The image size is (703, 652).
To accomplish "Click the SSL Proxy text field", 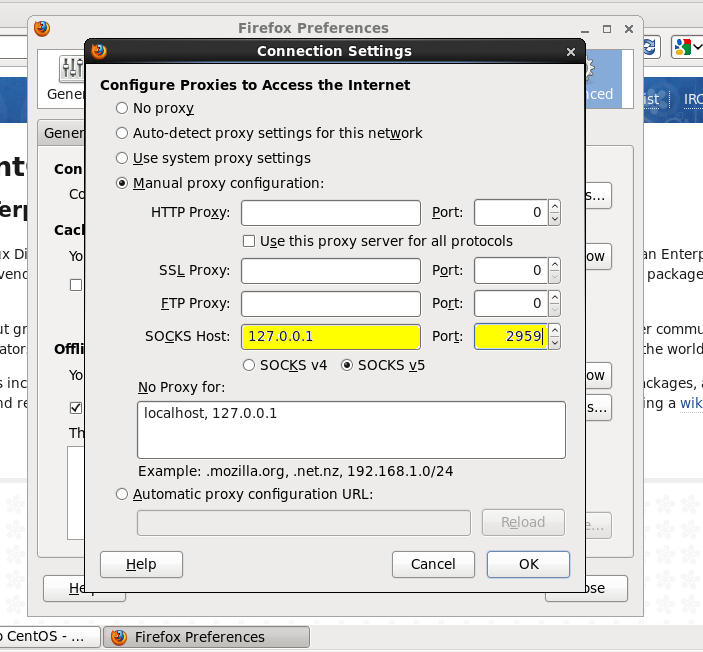I will 331,270.
